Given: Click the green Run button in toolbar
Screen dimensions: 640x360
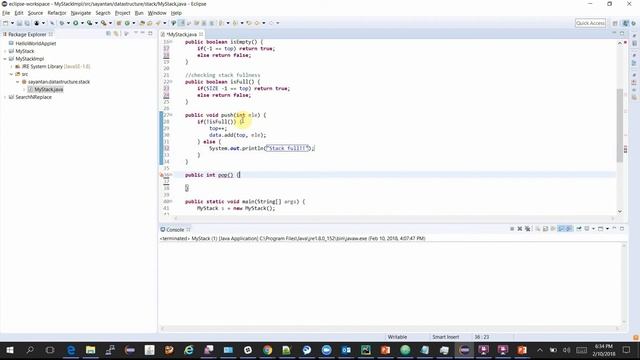Looking at the screenshot, I should click(76, 23).
